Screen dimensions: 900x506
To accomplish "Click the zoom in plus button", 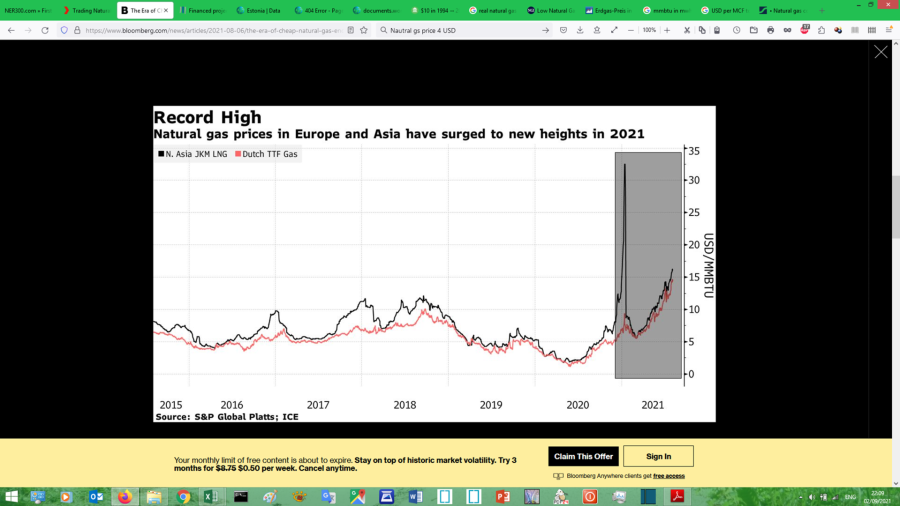I will [666, 30].
